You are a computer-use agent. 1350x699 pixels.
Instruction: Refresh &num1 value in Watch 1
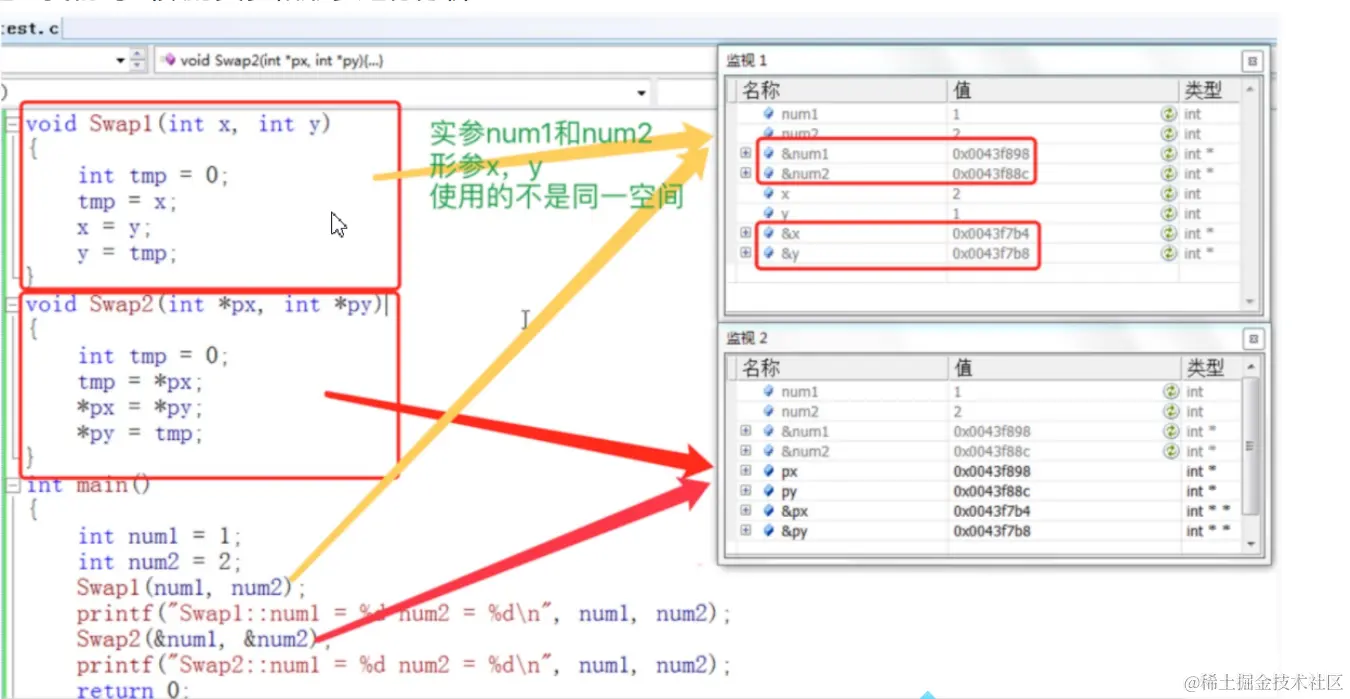1168,154
